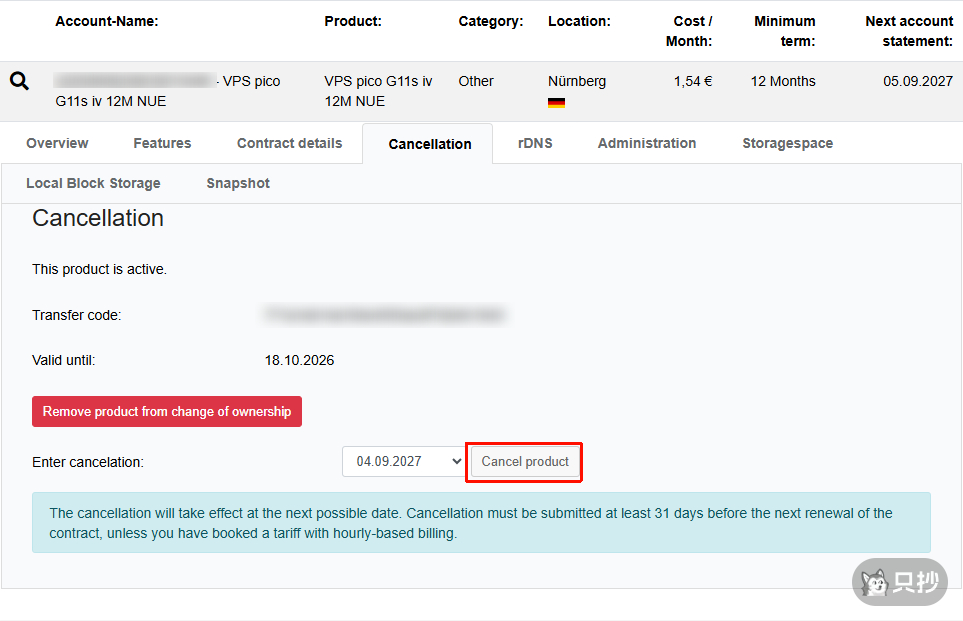
Task: Select the Cancellation tab
Action: point(430,144)
